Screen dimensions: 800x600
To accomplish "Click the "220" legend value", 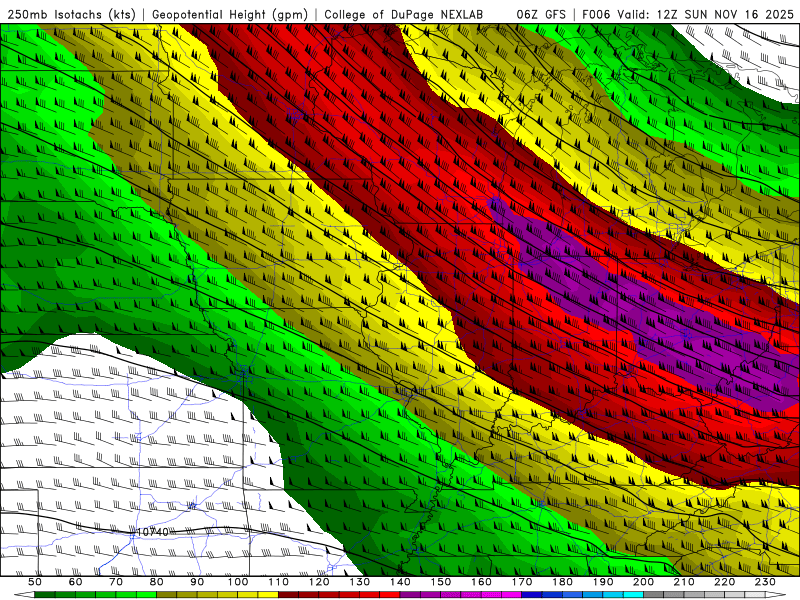I will coord(724,582).
